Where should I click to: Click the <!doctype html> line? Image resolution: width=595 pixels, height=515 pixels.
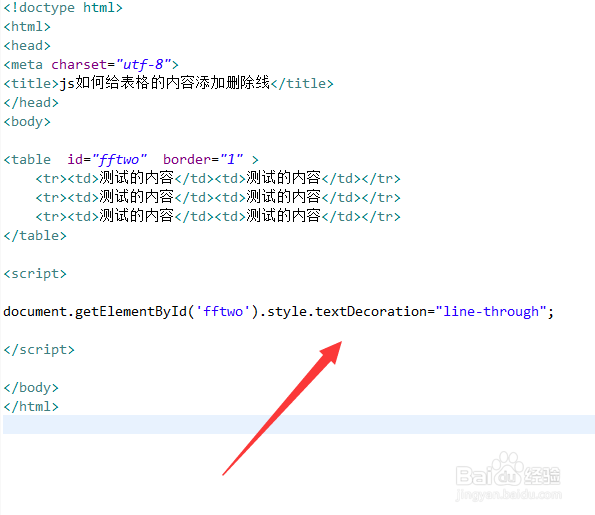tap(63, 8)
